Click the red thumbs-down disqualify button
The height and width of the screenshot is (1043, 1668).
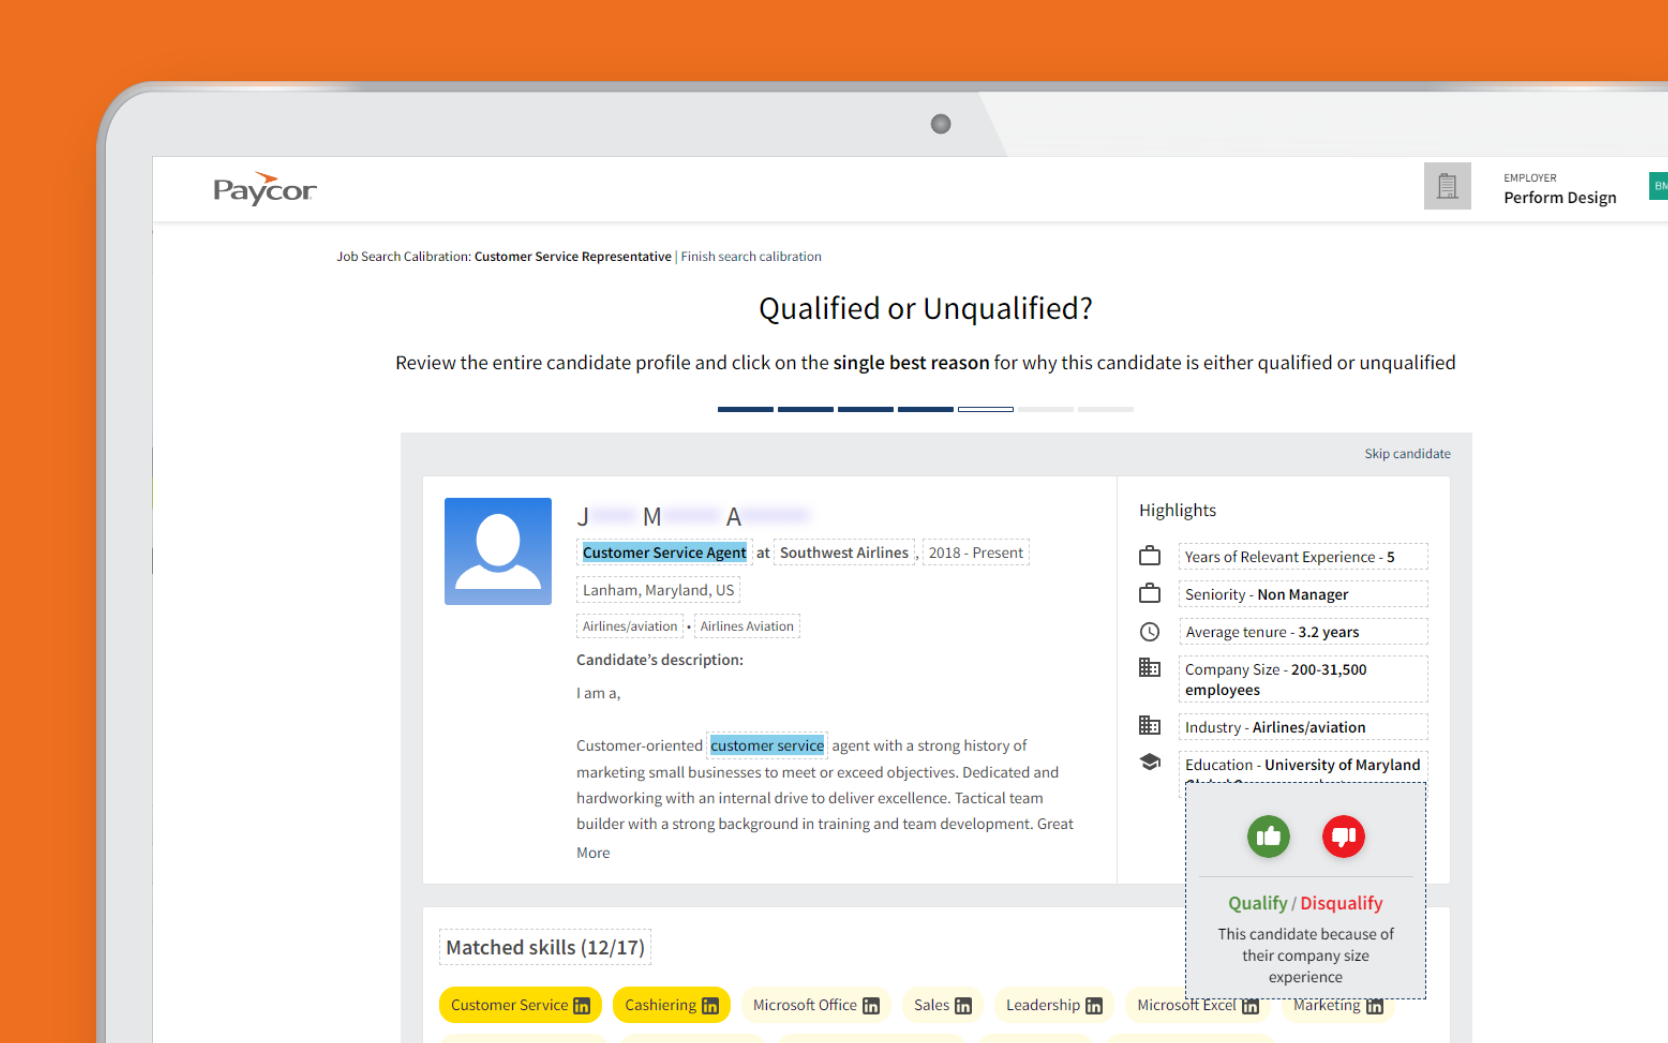[x=1343, y=836]
